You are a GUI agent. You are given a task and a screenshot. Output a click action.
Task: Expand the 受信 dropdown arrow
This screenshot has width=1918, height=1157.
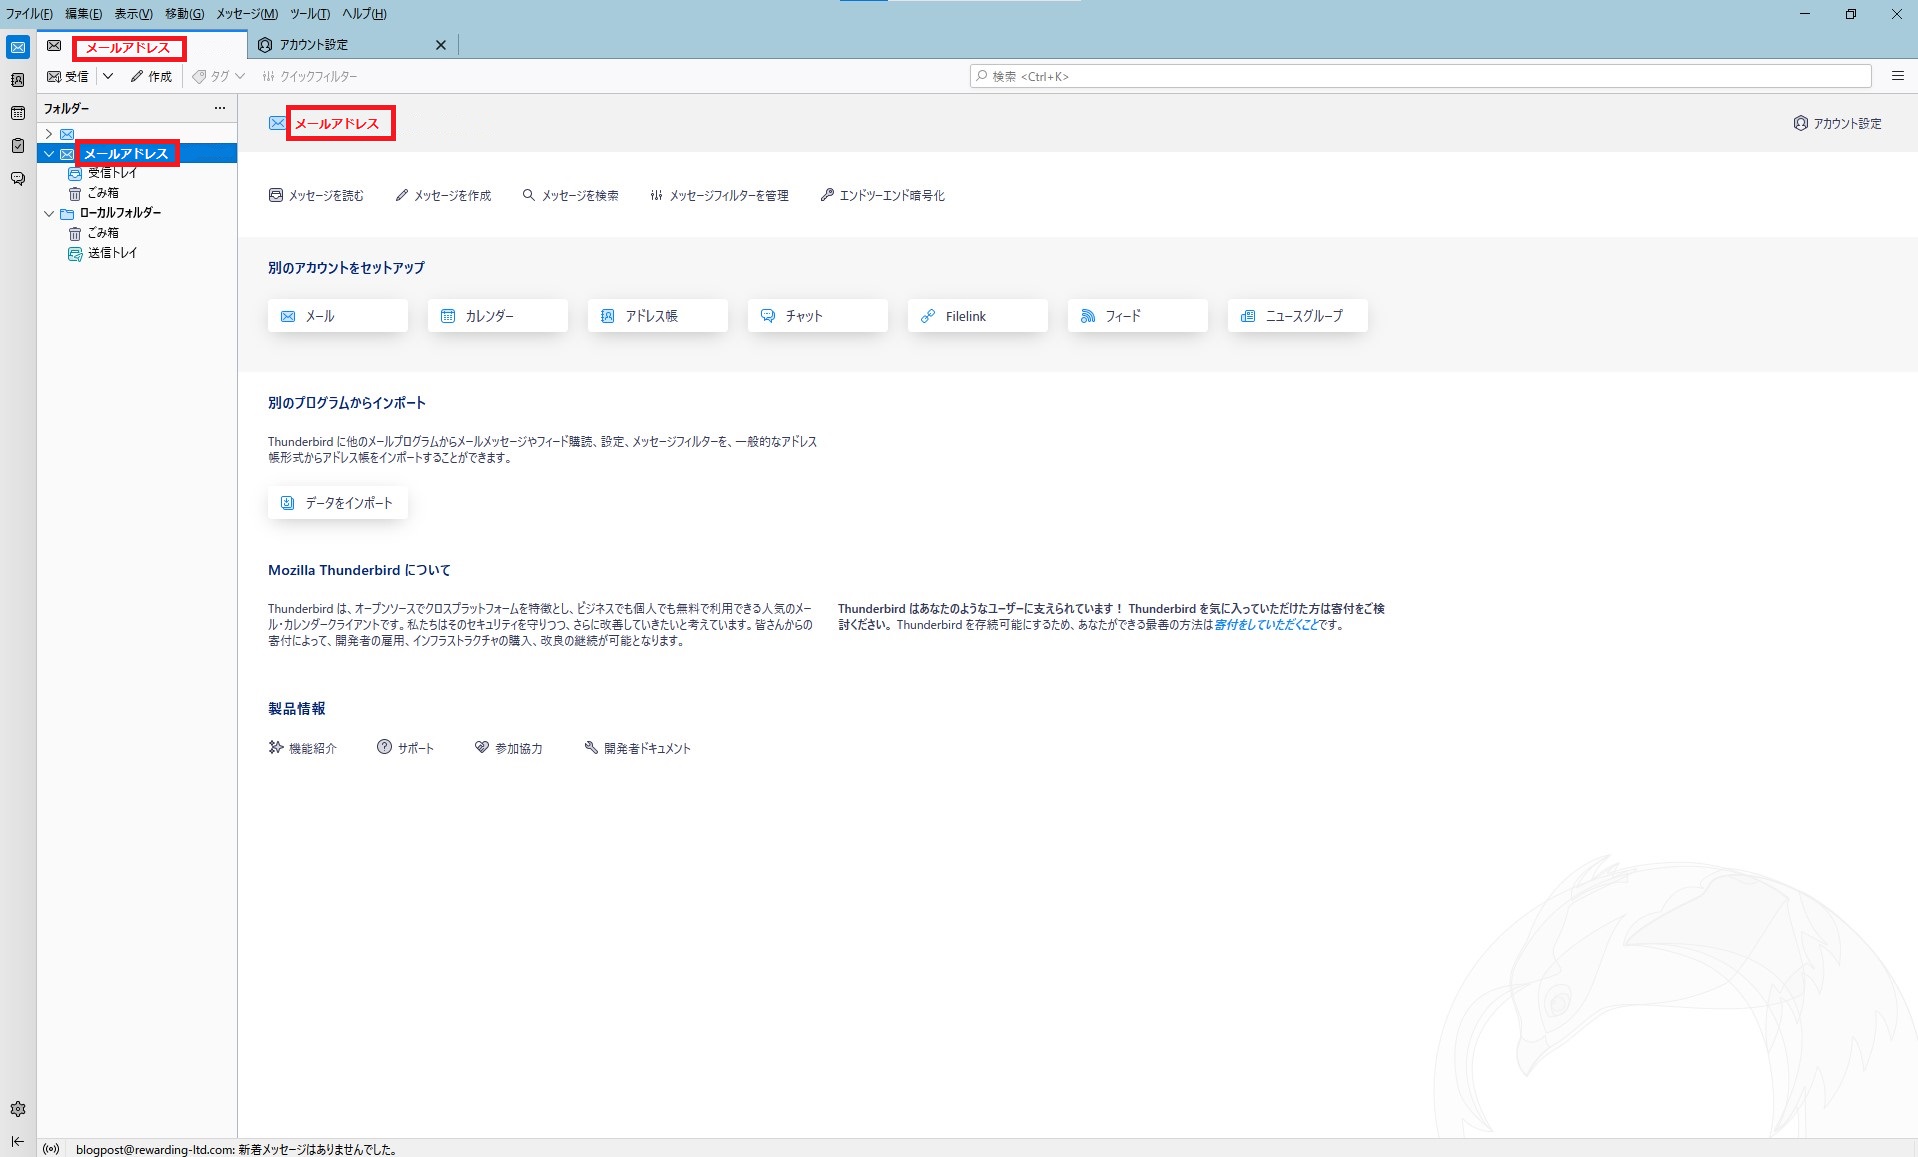click(x=108, y=76)
